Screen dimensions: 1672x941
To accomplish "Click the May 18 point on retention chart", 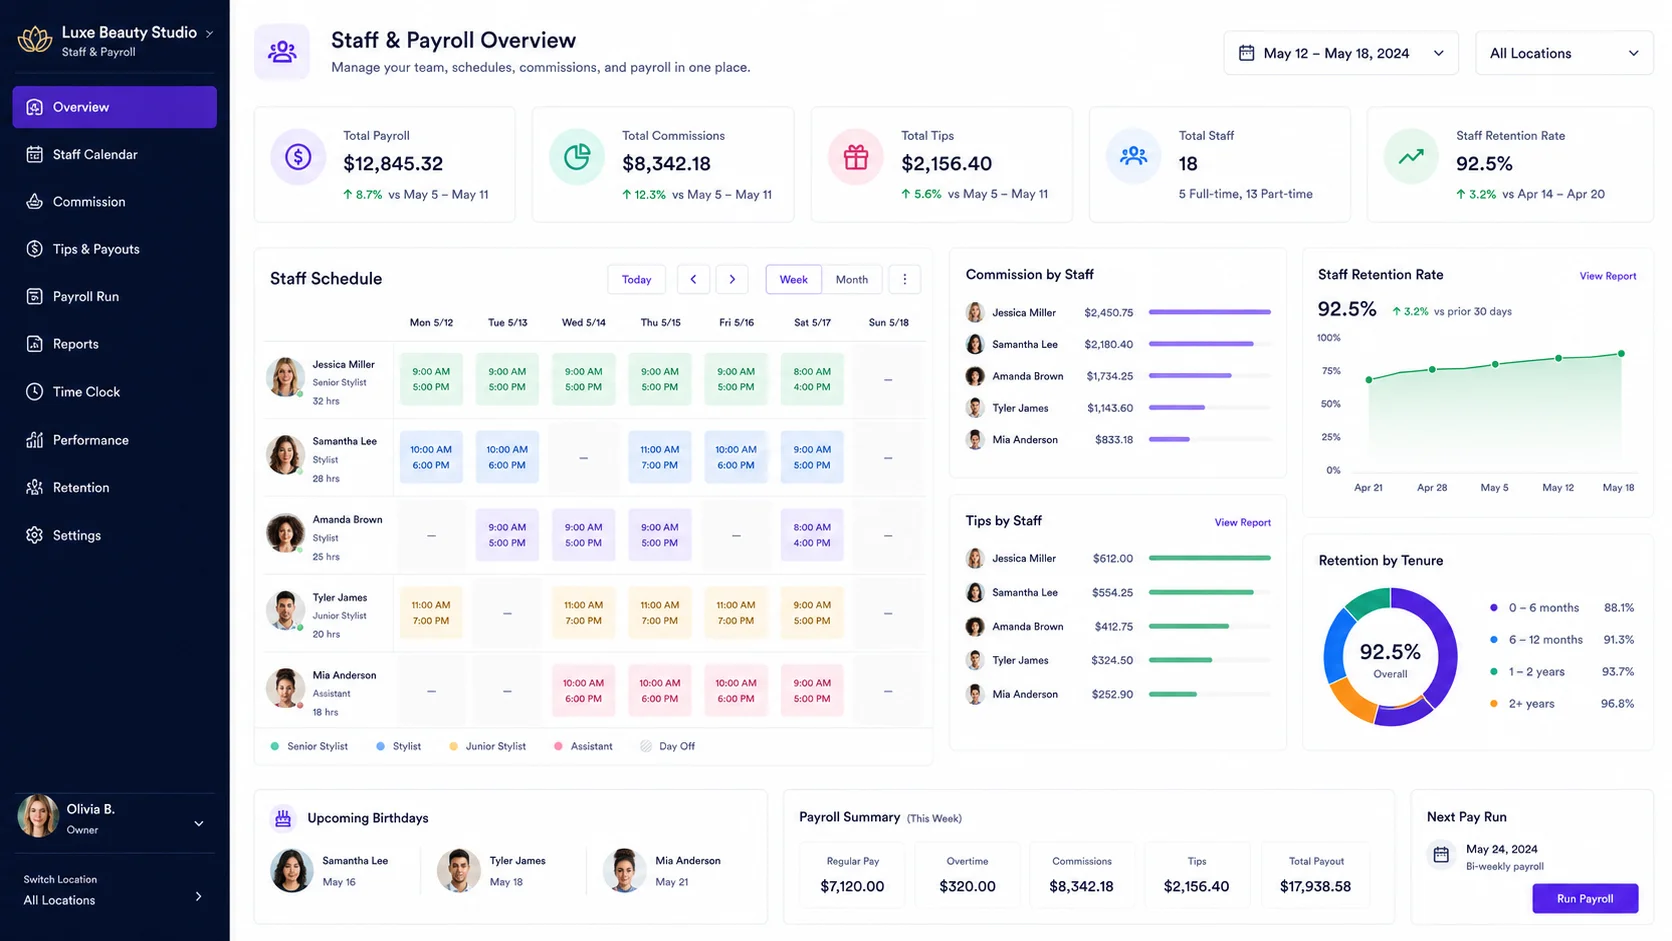I will point(1621,353).
